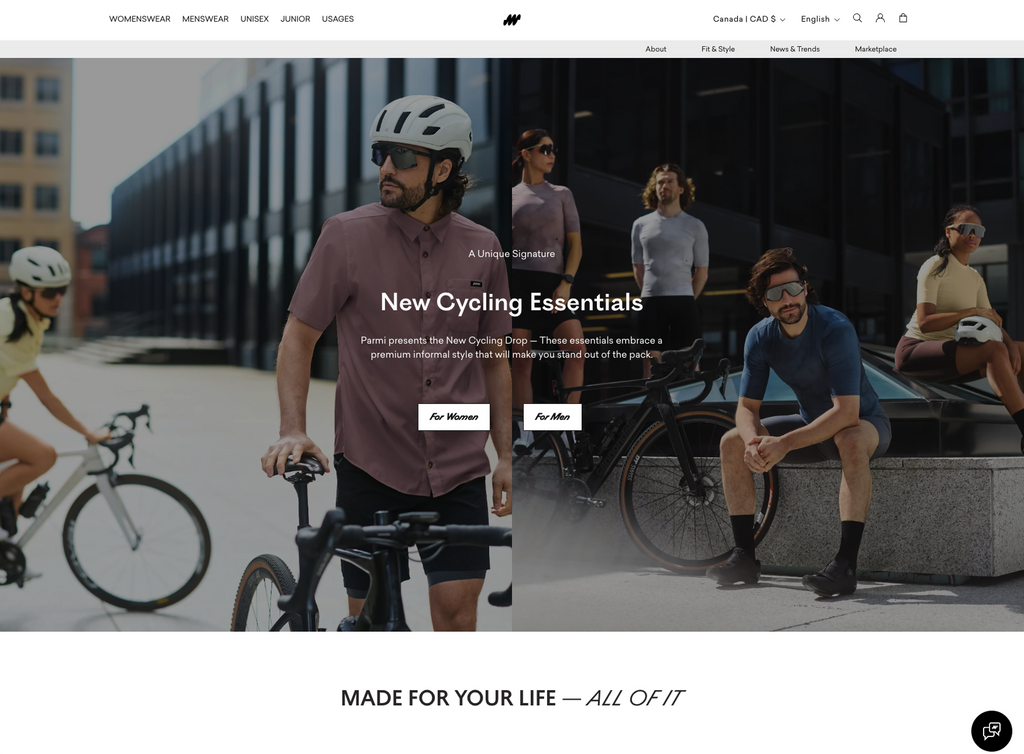Click the For Women button

(x=454, y=416)
